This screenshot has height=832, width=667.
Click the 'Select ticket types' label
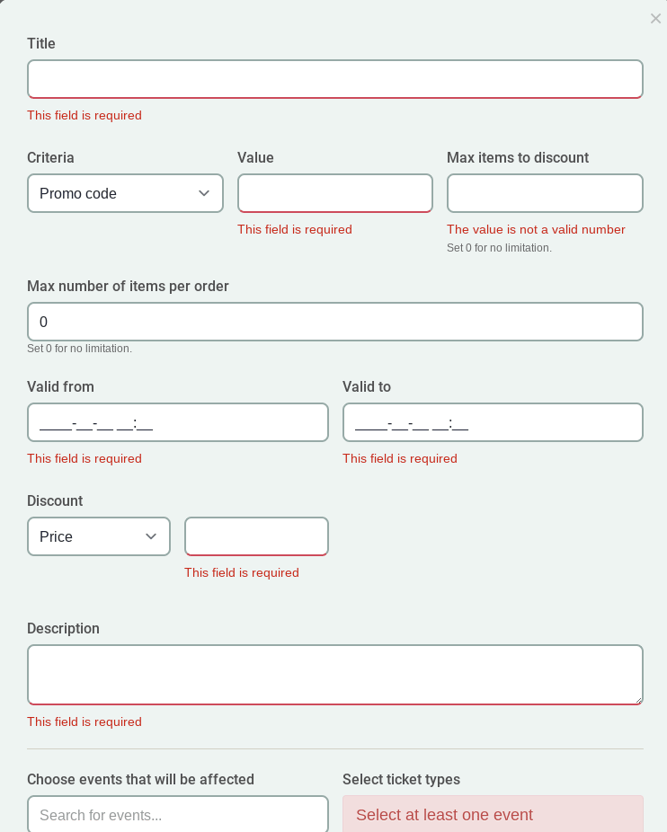[401, 779]
